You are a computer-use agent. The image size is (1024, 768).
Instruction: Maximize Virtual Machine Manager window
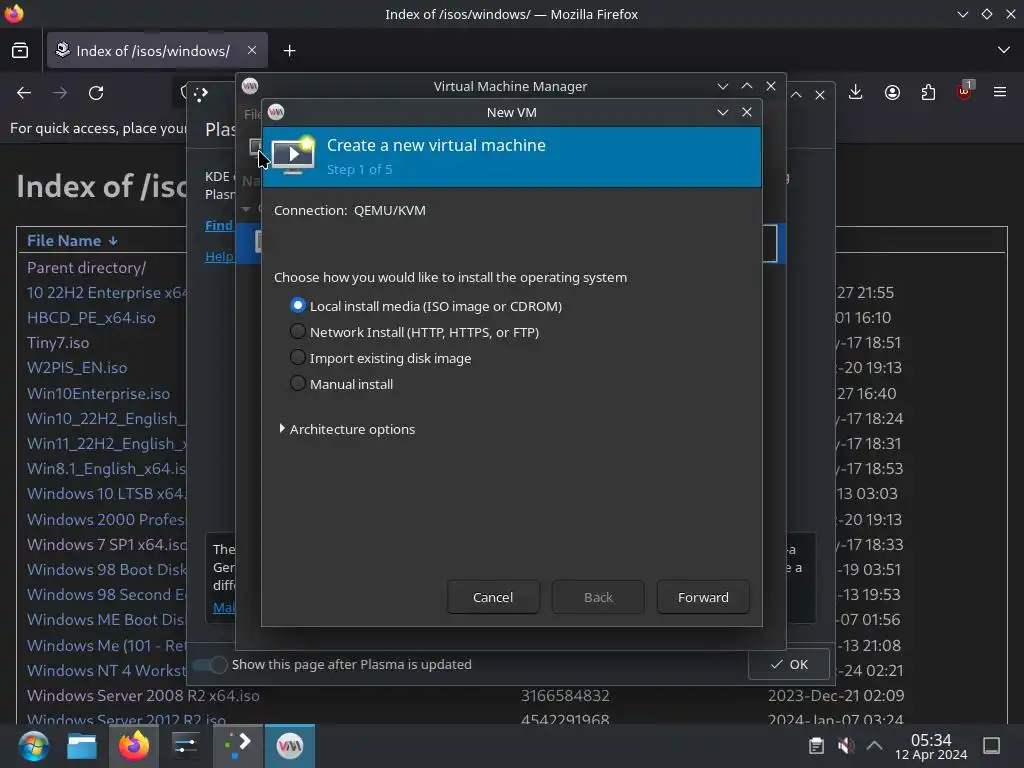point(746,86)
